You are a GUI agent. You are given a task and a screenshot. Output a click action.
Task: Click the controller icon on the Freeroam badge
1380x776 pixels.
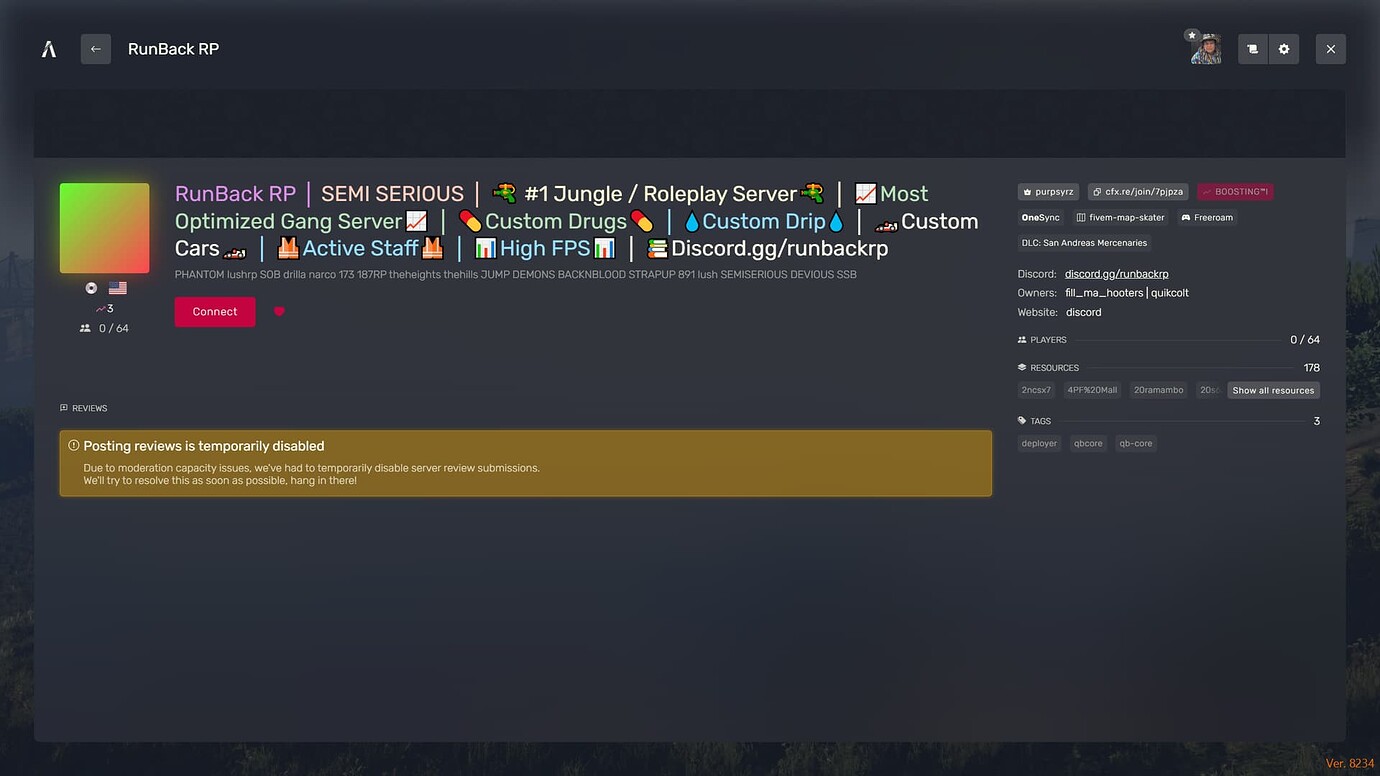click(1185, 217)
